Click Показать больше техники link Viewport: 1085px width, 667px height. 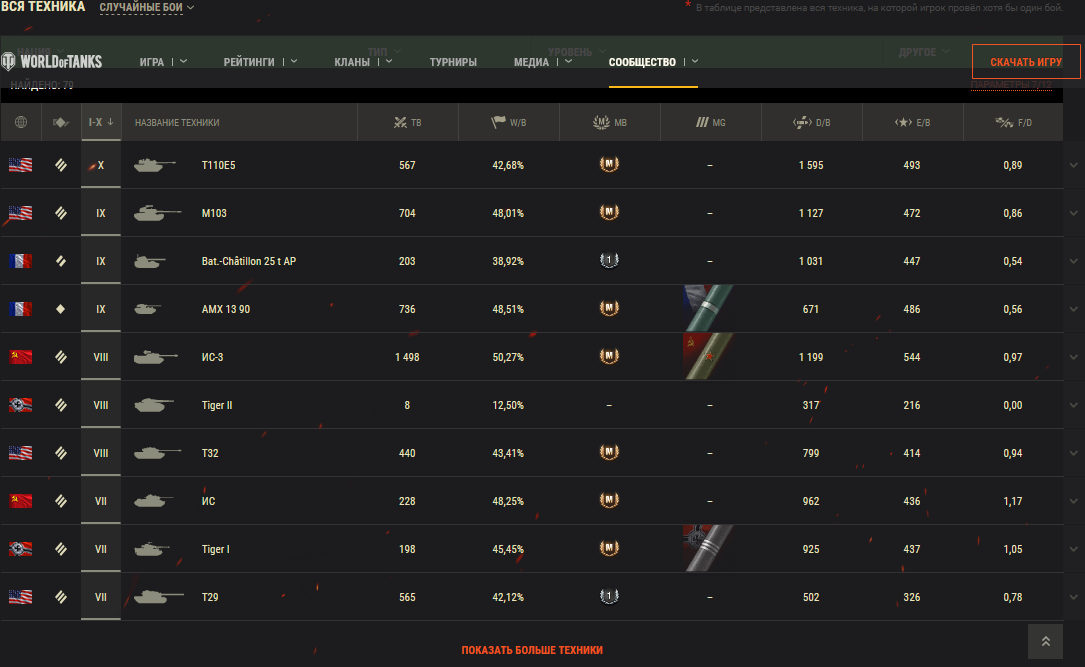(x=532, y=650)
